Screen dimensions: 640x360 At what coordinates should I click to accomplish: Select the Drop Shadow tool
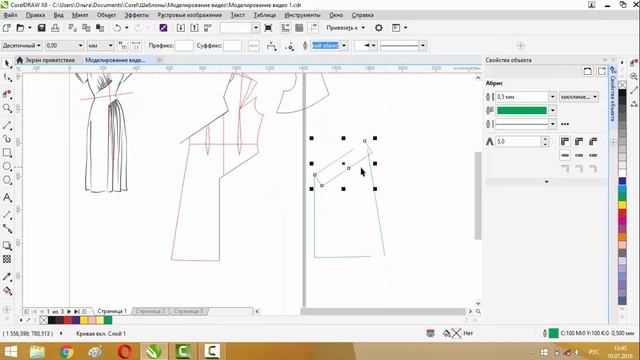coord(7,245)
